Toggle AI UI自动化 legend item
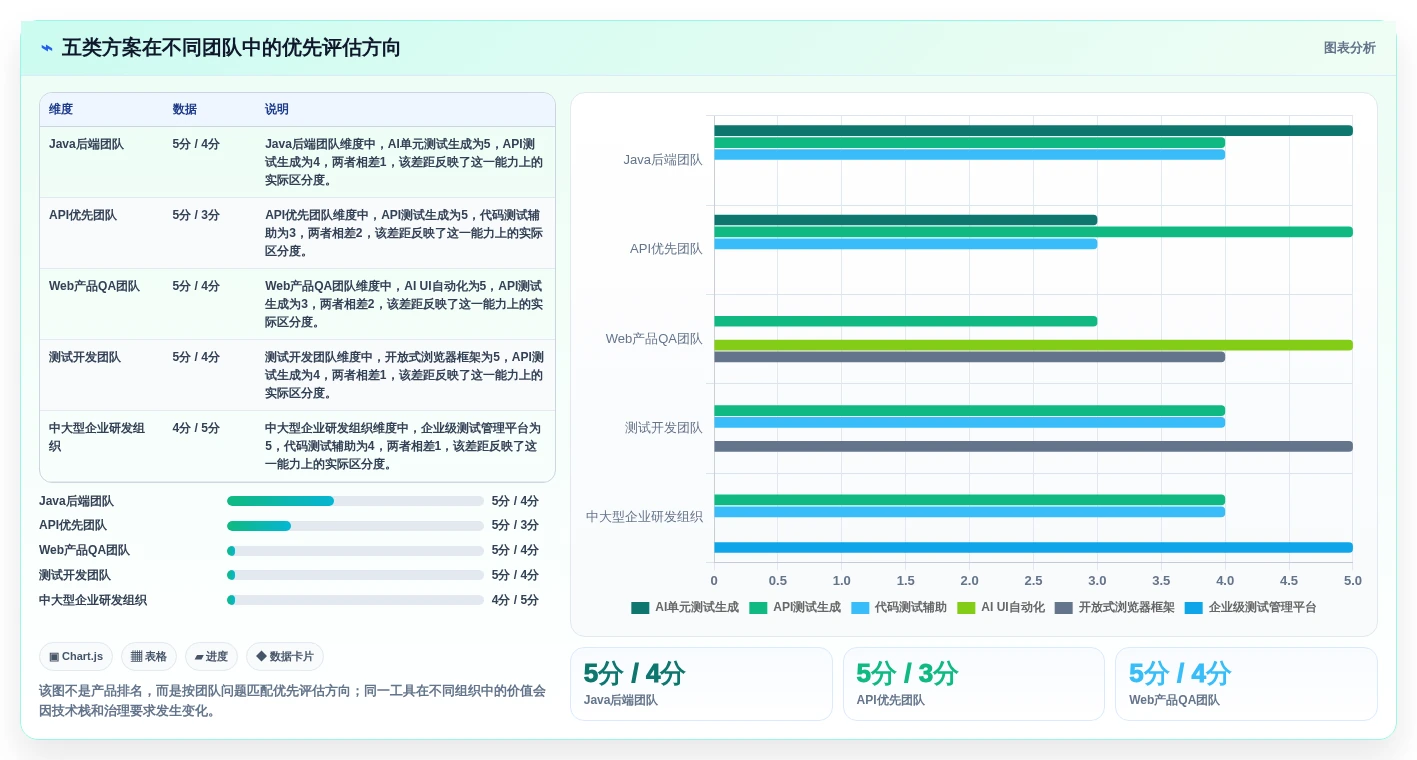The height and width of the screenshot is (760, 1417). (1001, 607)
